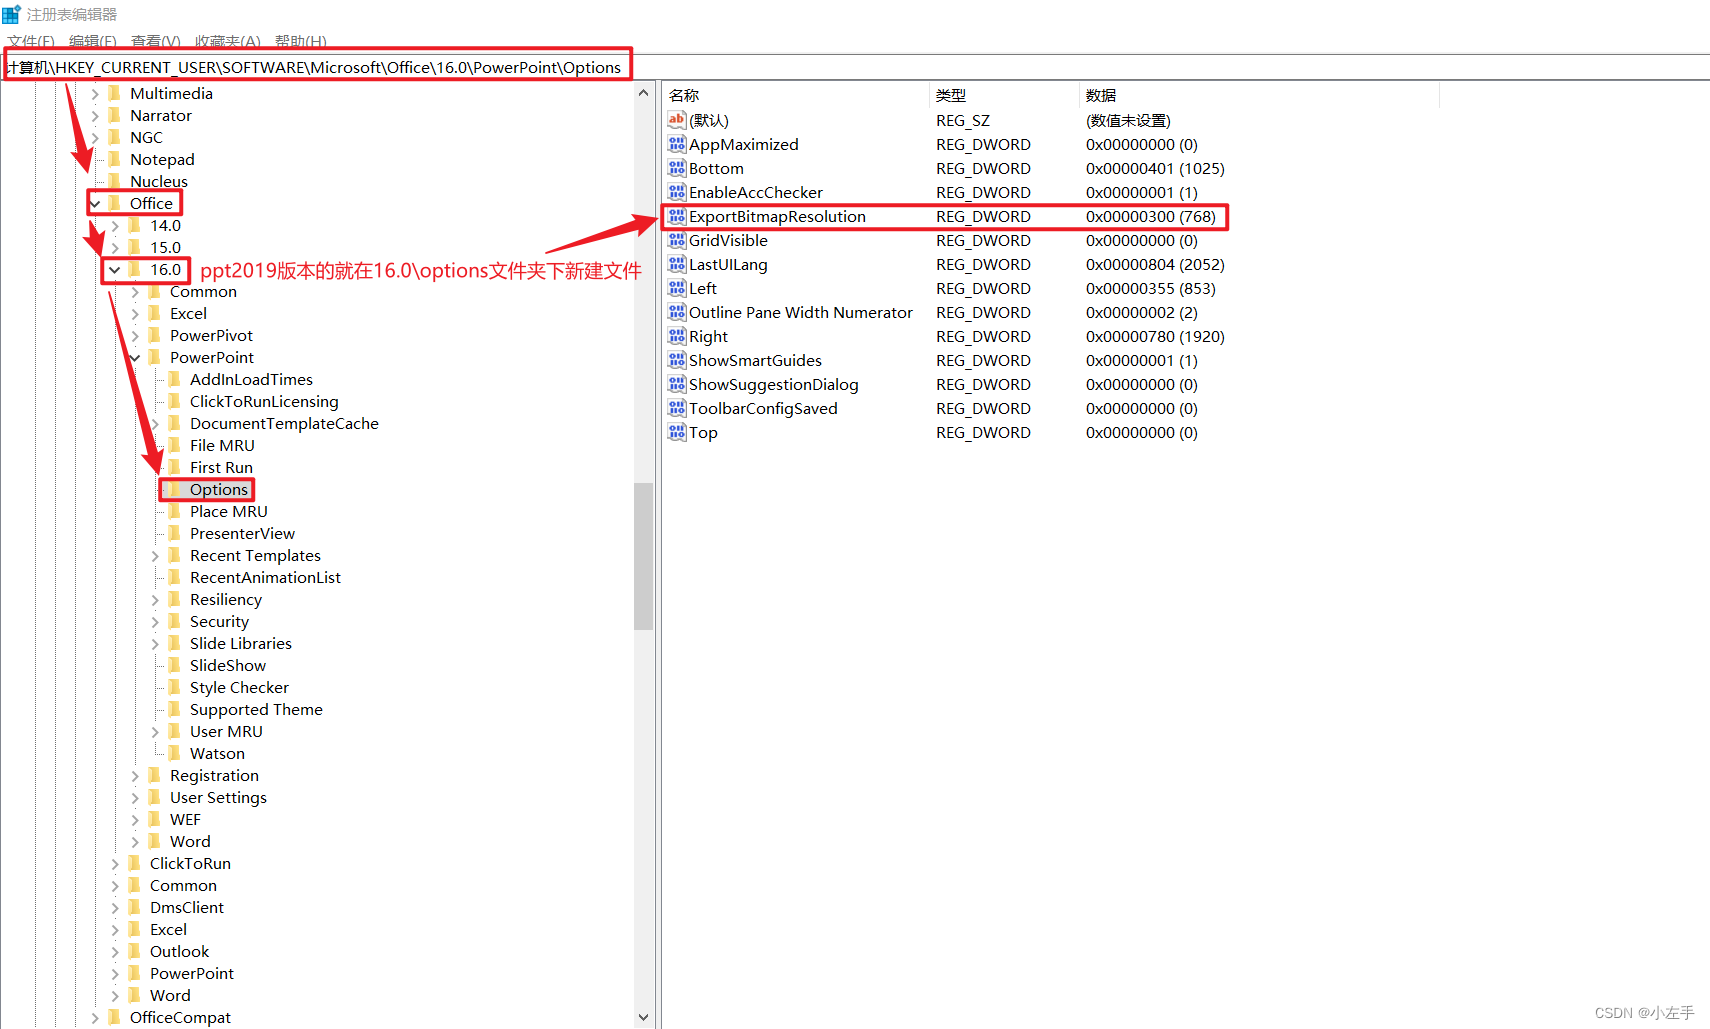This screenshot has height=1029, width=1710.
Task: Collapse the PowerPoint key under 16.0
Action: pyautogui.click(x=135, y=357)
